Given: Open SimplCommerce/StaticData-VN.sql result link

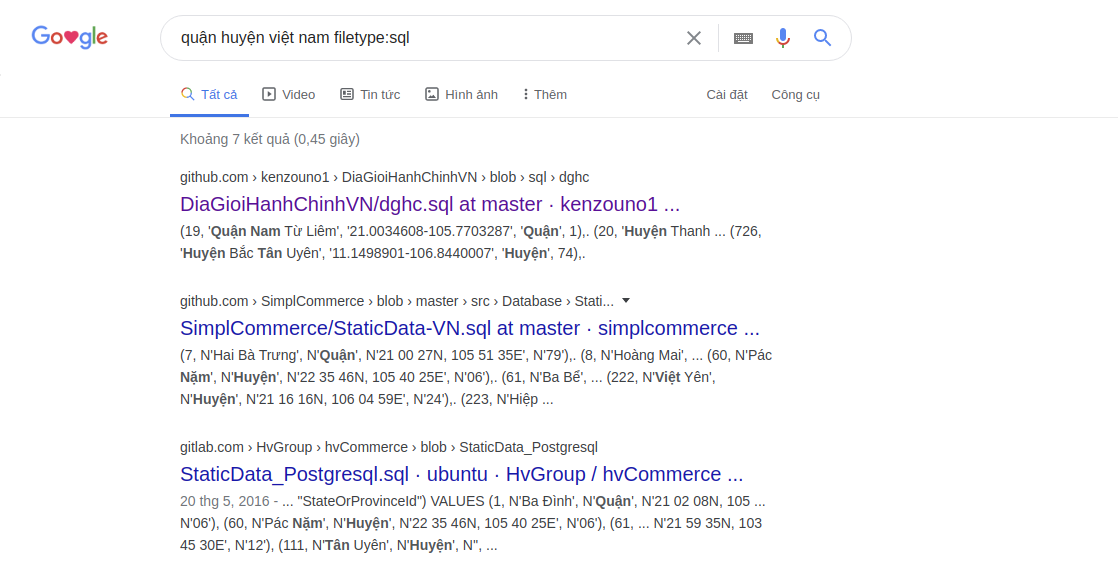Looking at the screenshot, I should tap(470, 328).
